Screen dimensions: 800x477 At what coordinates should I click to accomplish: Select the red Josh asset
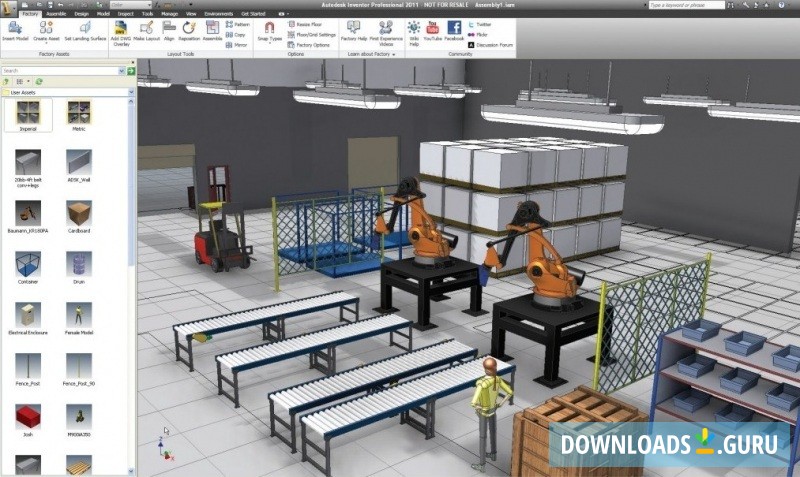click(x=28, y=421)
